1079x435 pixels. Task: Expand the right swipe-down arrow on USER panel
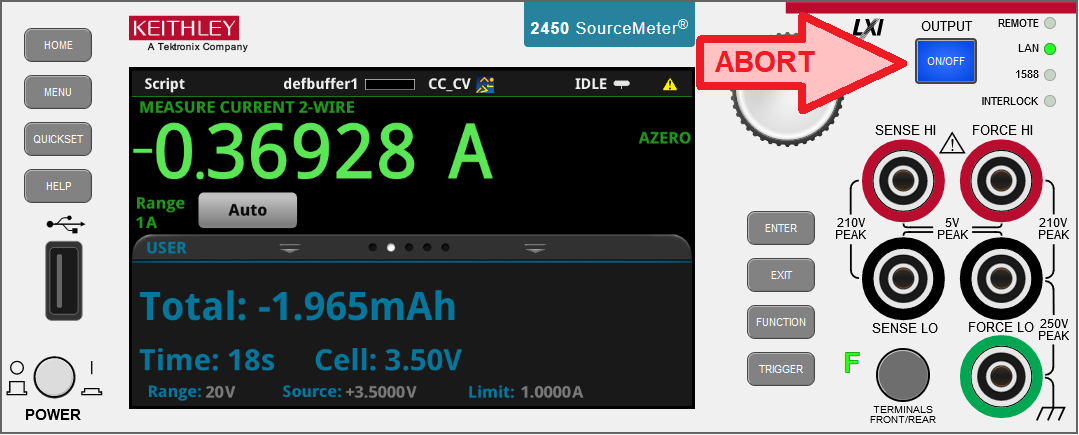[x=535, y=248]
